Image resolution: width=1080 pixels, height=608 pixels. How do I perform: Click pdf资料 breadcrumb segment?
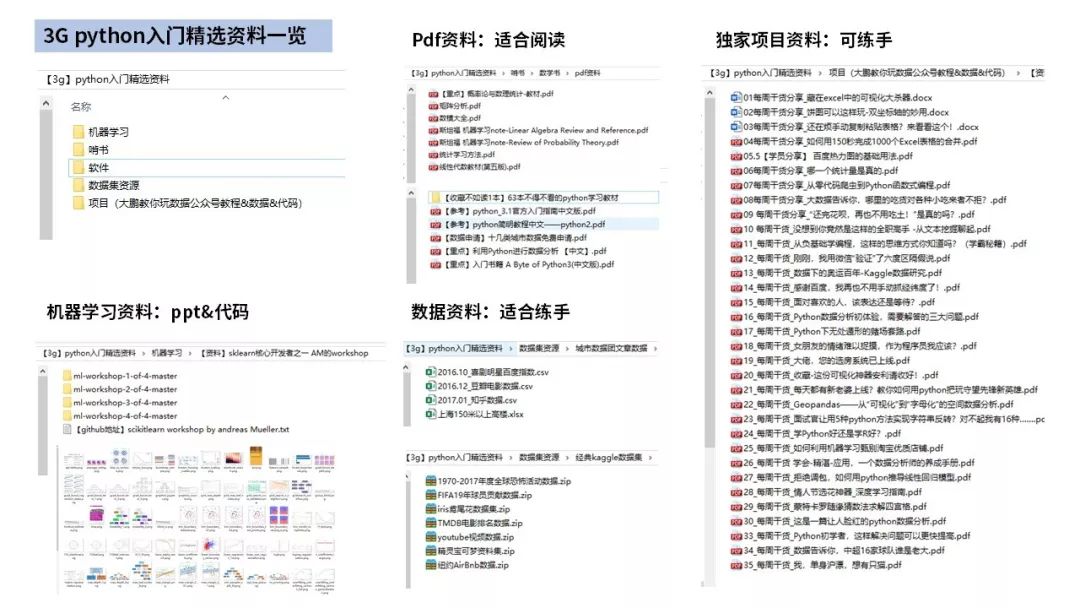(588, 73)
